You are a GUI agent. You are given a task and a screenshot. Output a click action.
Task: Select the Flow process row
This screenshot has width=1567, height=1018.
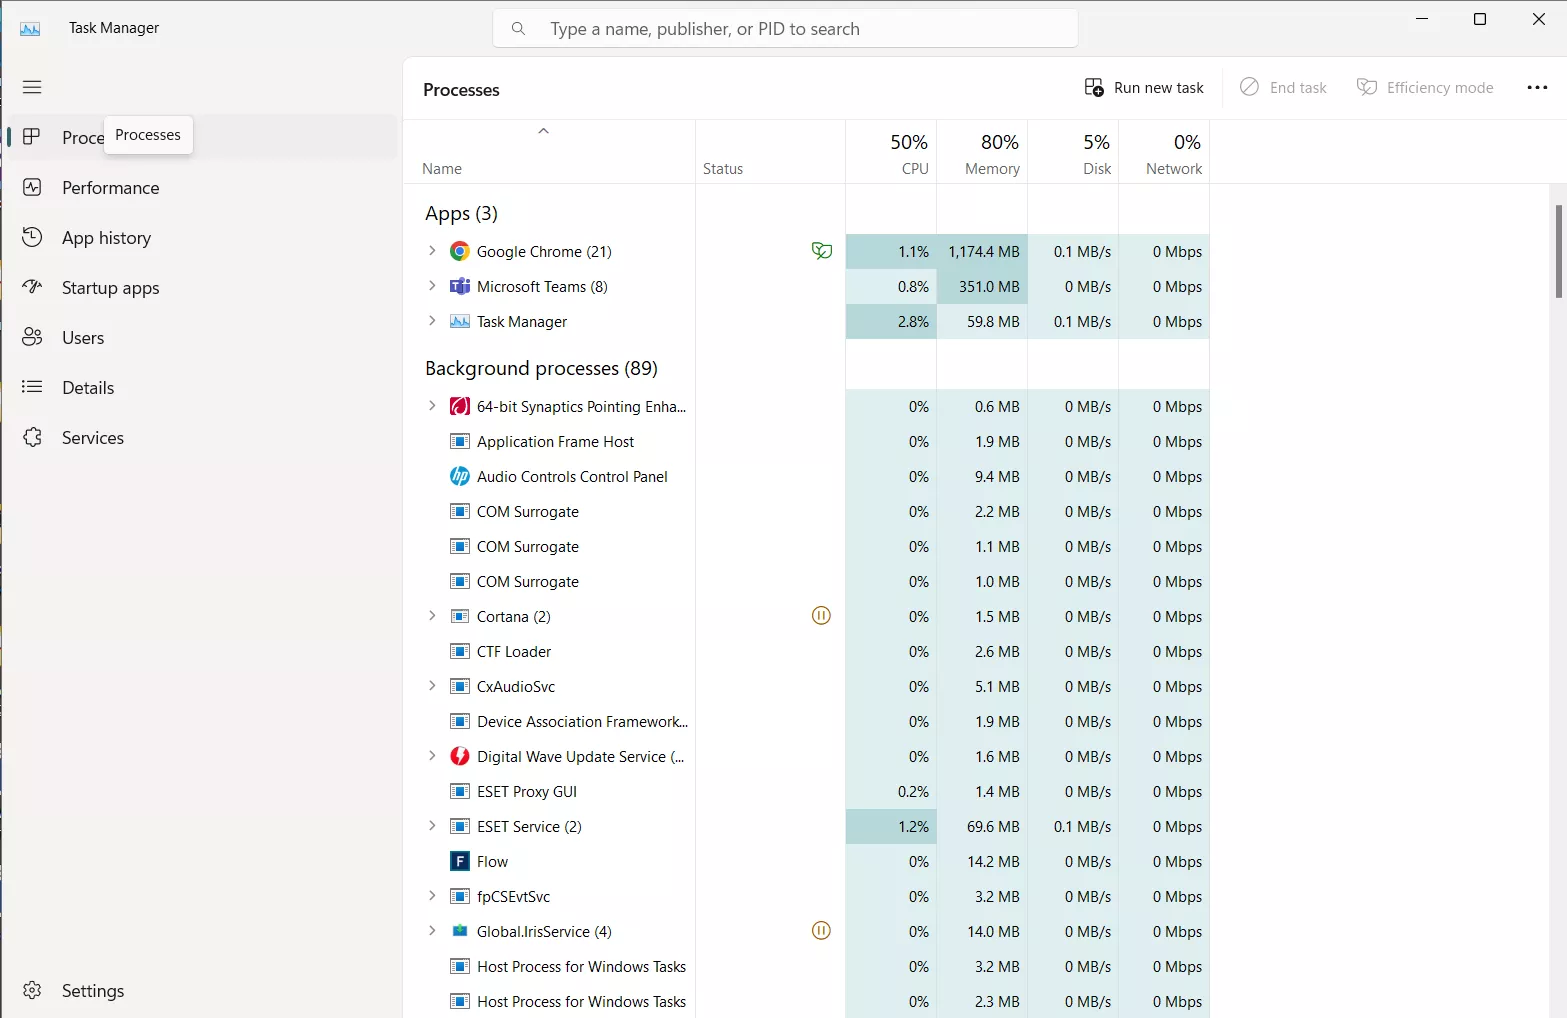tap(492, 862)
